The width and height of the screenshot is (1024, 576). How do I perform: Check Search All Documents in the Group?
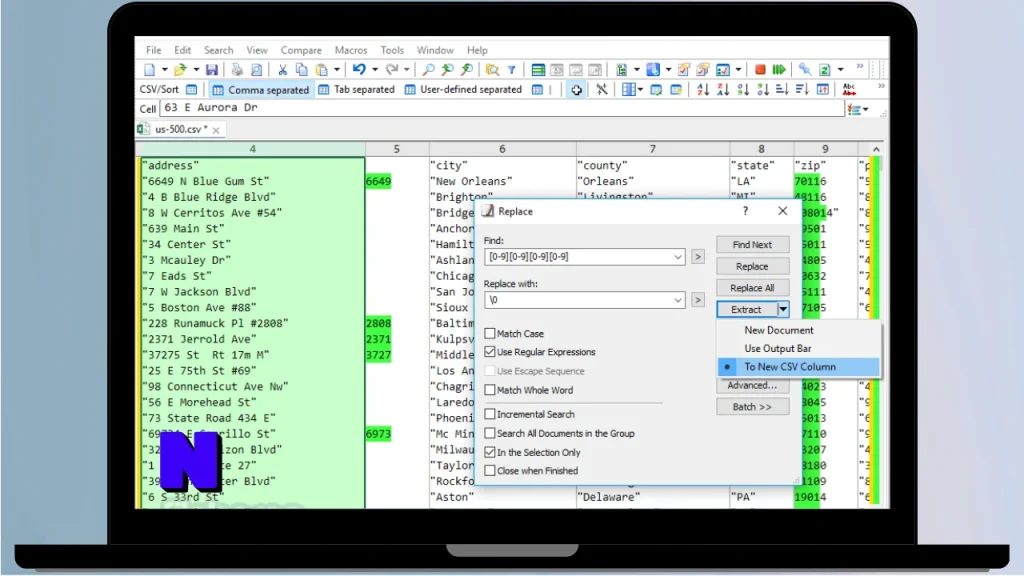pos(490,433)
